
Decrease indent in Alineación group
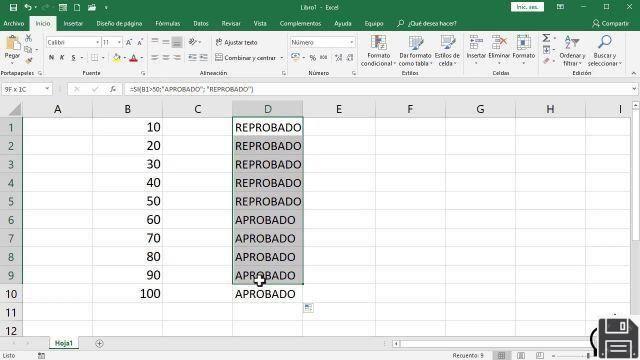coord(192,58)
